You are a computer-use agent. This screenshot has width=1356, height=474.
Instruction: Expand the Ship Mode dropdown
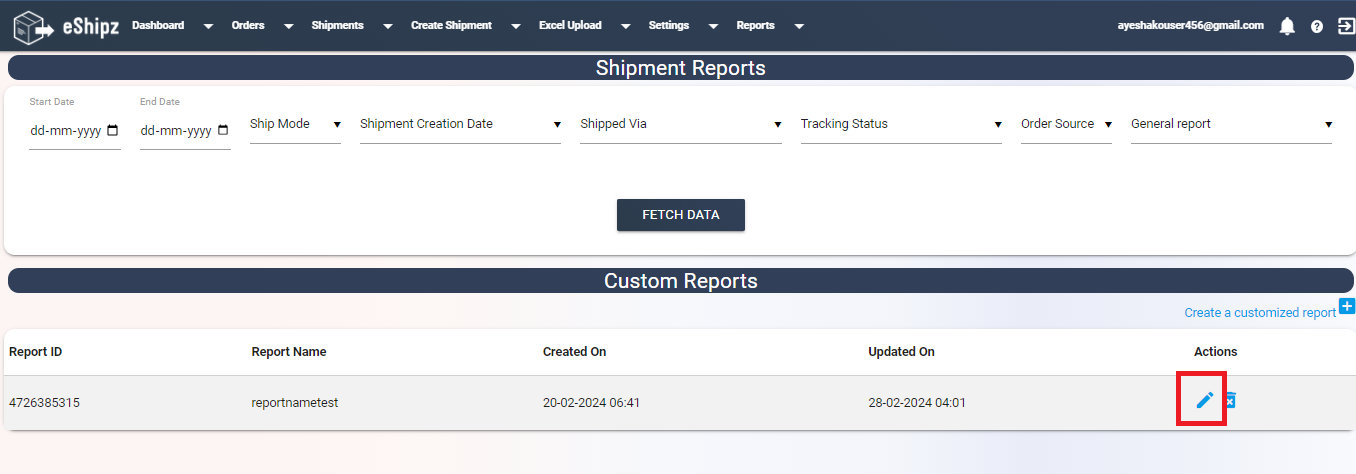click(x=295, y=125)
